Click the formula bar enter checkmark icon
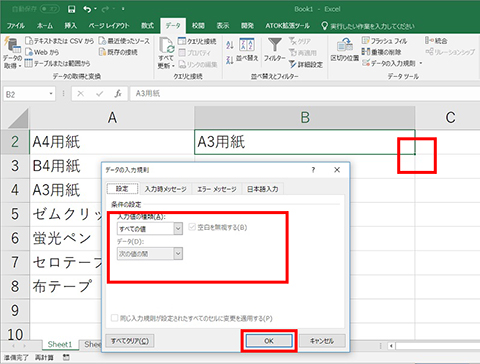Screen dimensions: 480x364 click(99, 94)
